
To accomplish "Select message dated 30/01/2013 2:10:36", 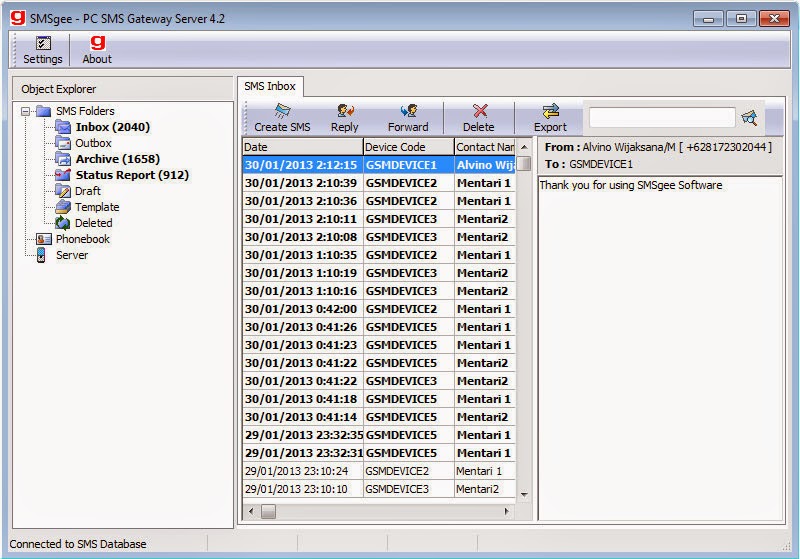I will click(379, 201).
